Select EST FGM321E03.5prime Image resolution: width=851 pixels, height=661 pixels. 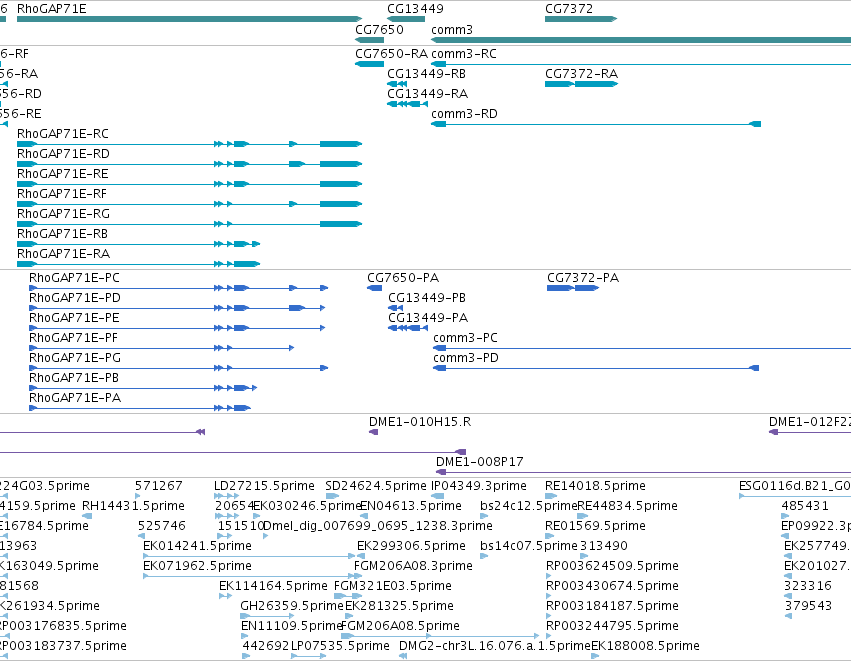point(348,596)
